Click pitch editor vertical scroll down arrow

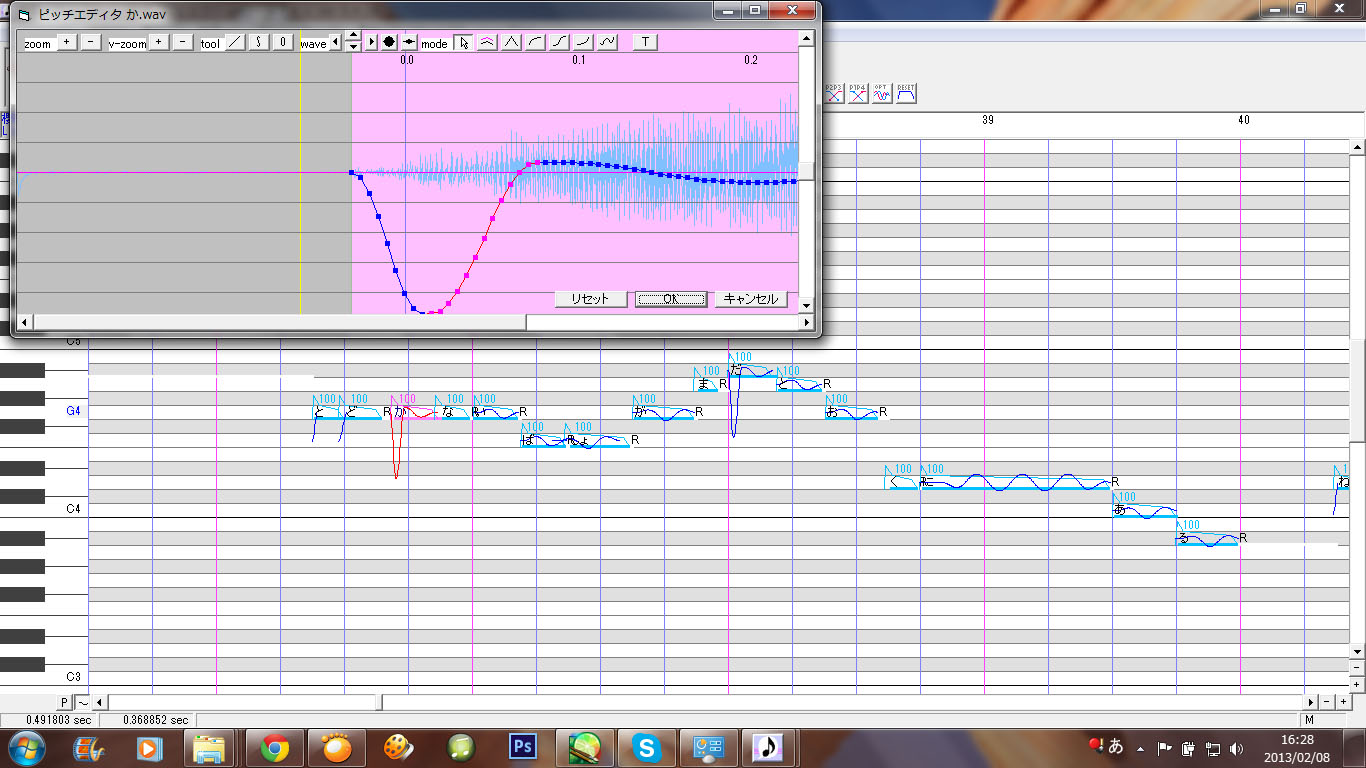click(806, 306)
